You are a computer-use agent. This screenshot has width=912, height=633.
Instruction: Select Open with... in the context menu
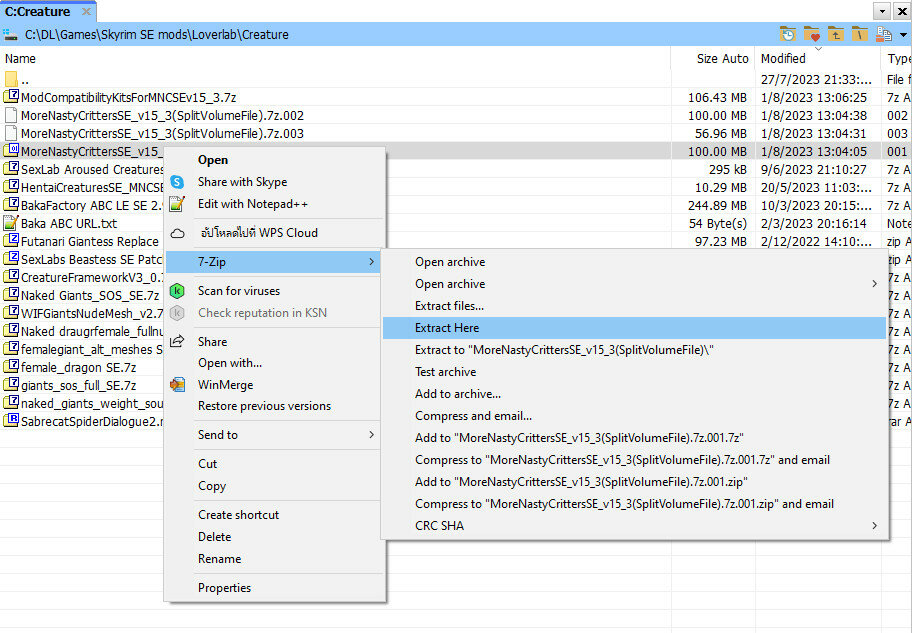273,363
